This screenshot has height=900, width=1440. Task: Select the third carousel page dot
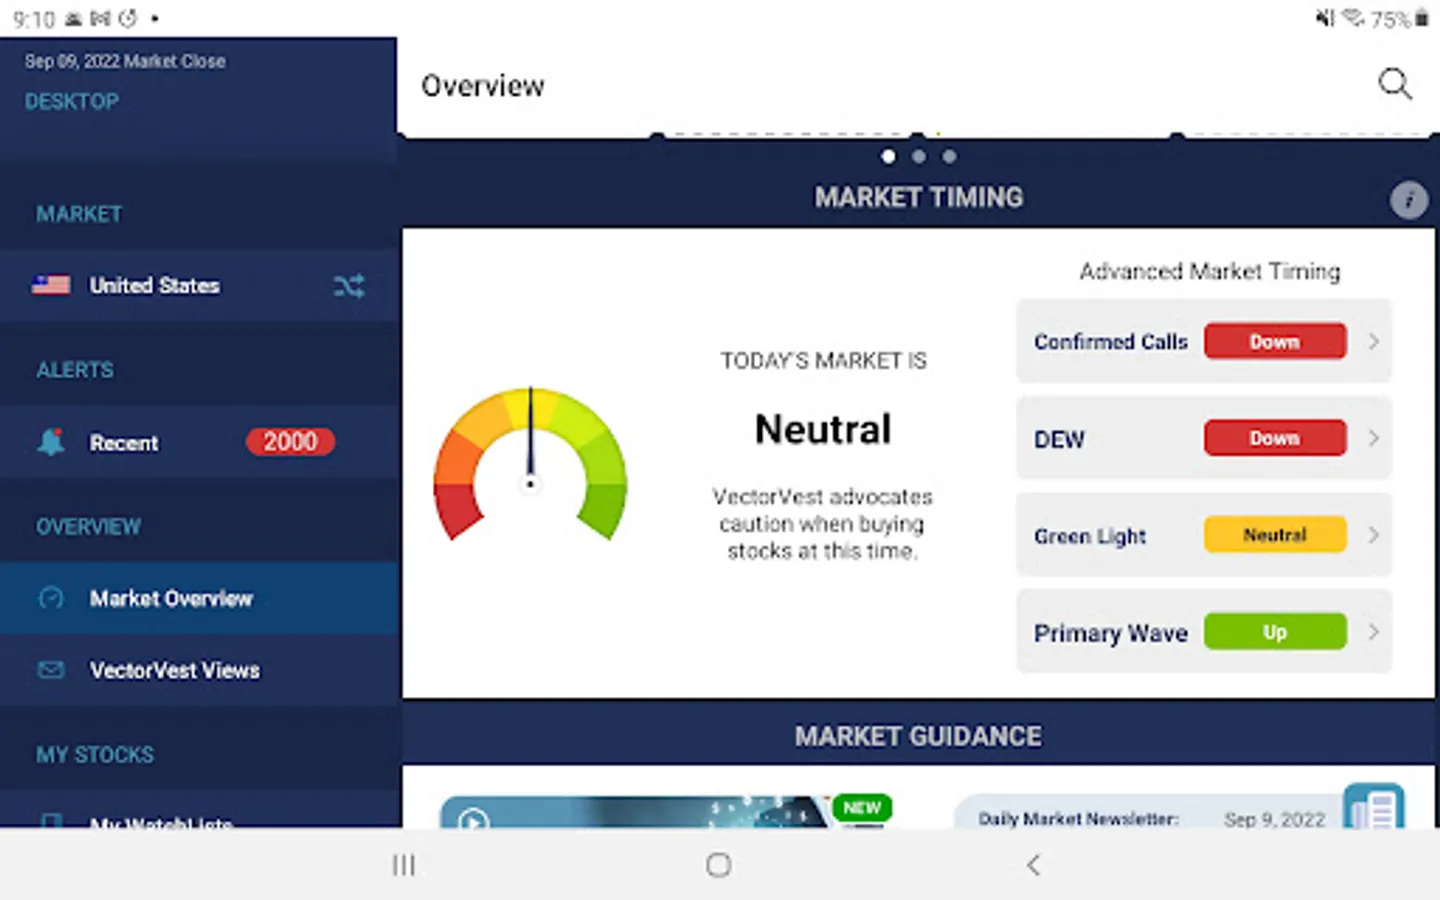click(x=949, y=156)
